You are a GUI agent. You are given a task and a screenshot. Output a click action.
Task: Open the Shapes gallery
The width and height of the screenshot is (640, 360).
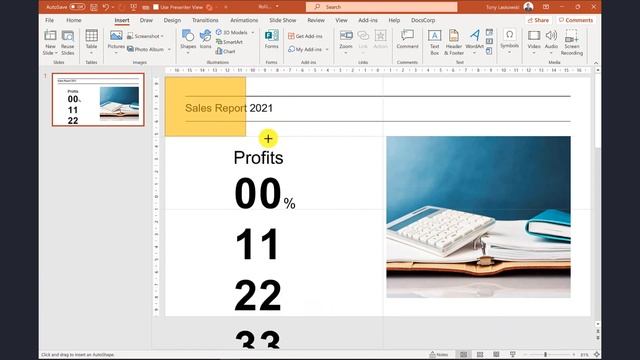[188, 42]
